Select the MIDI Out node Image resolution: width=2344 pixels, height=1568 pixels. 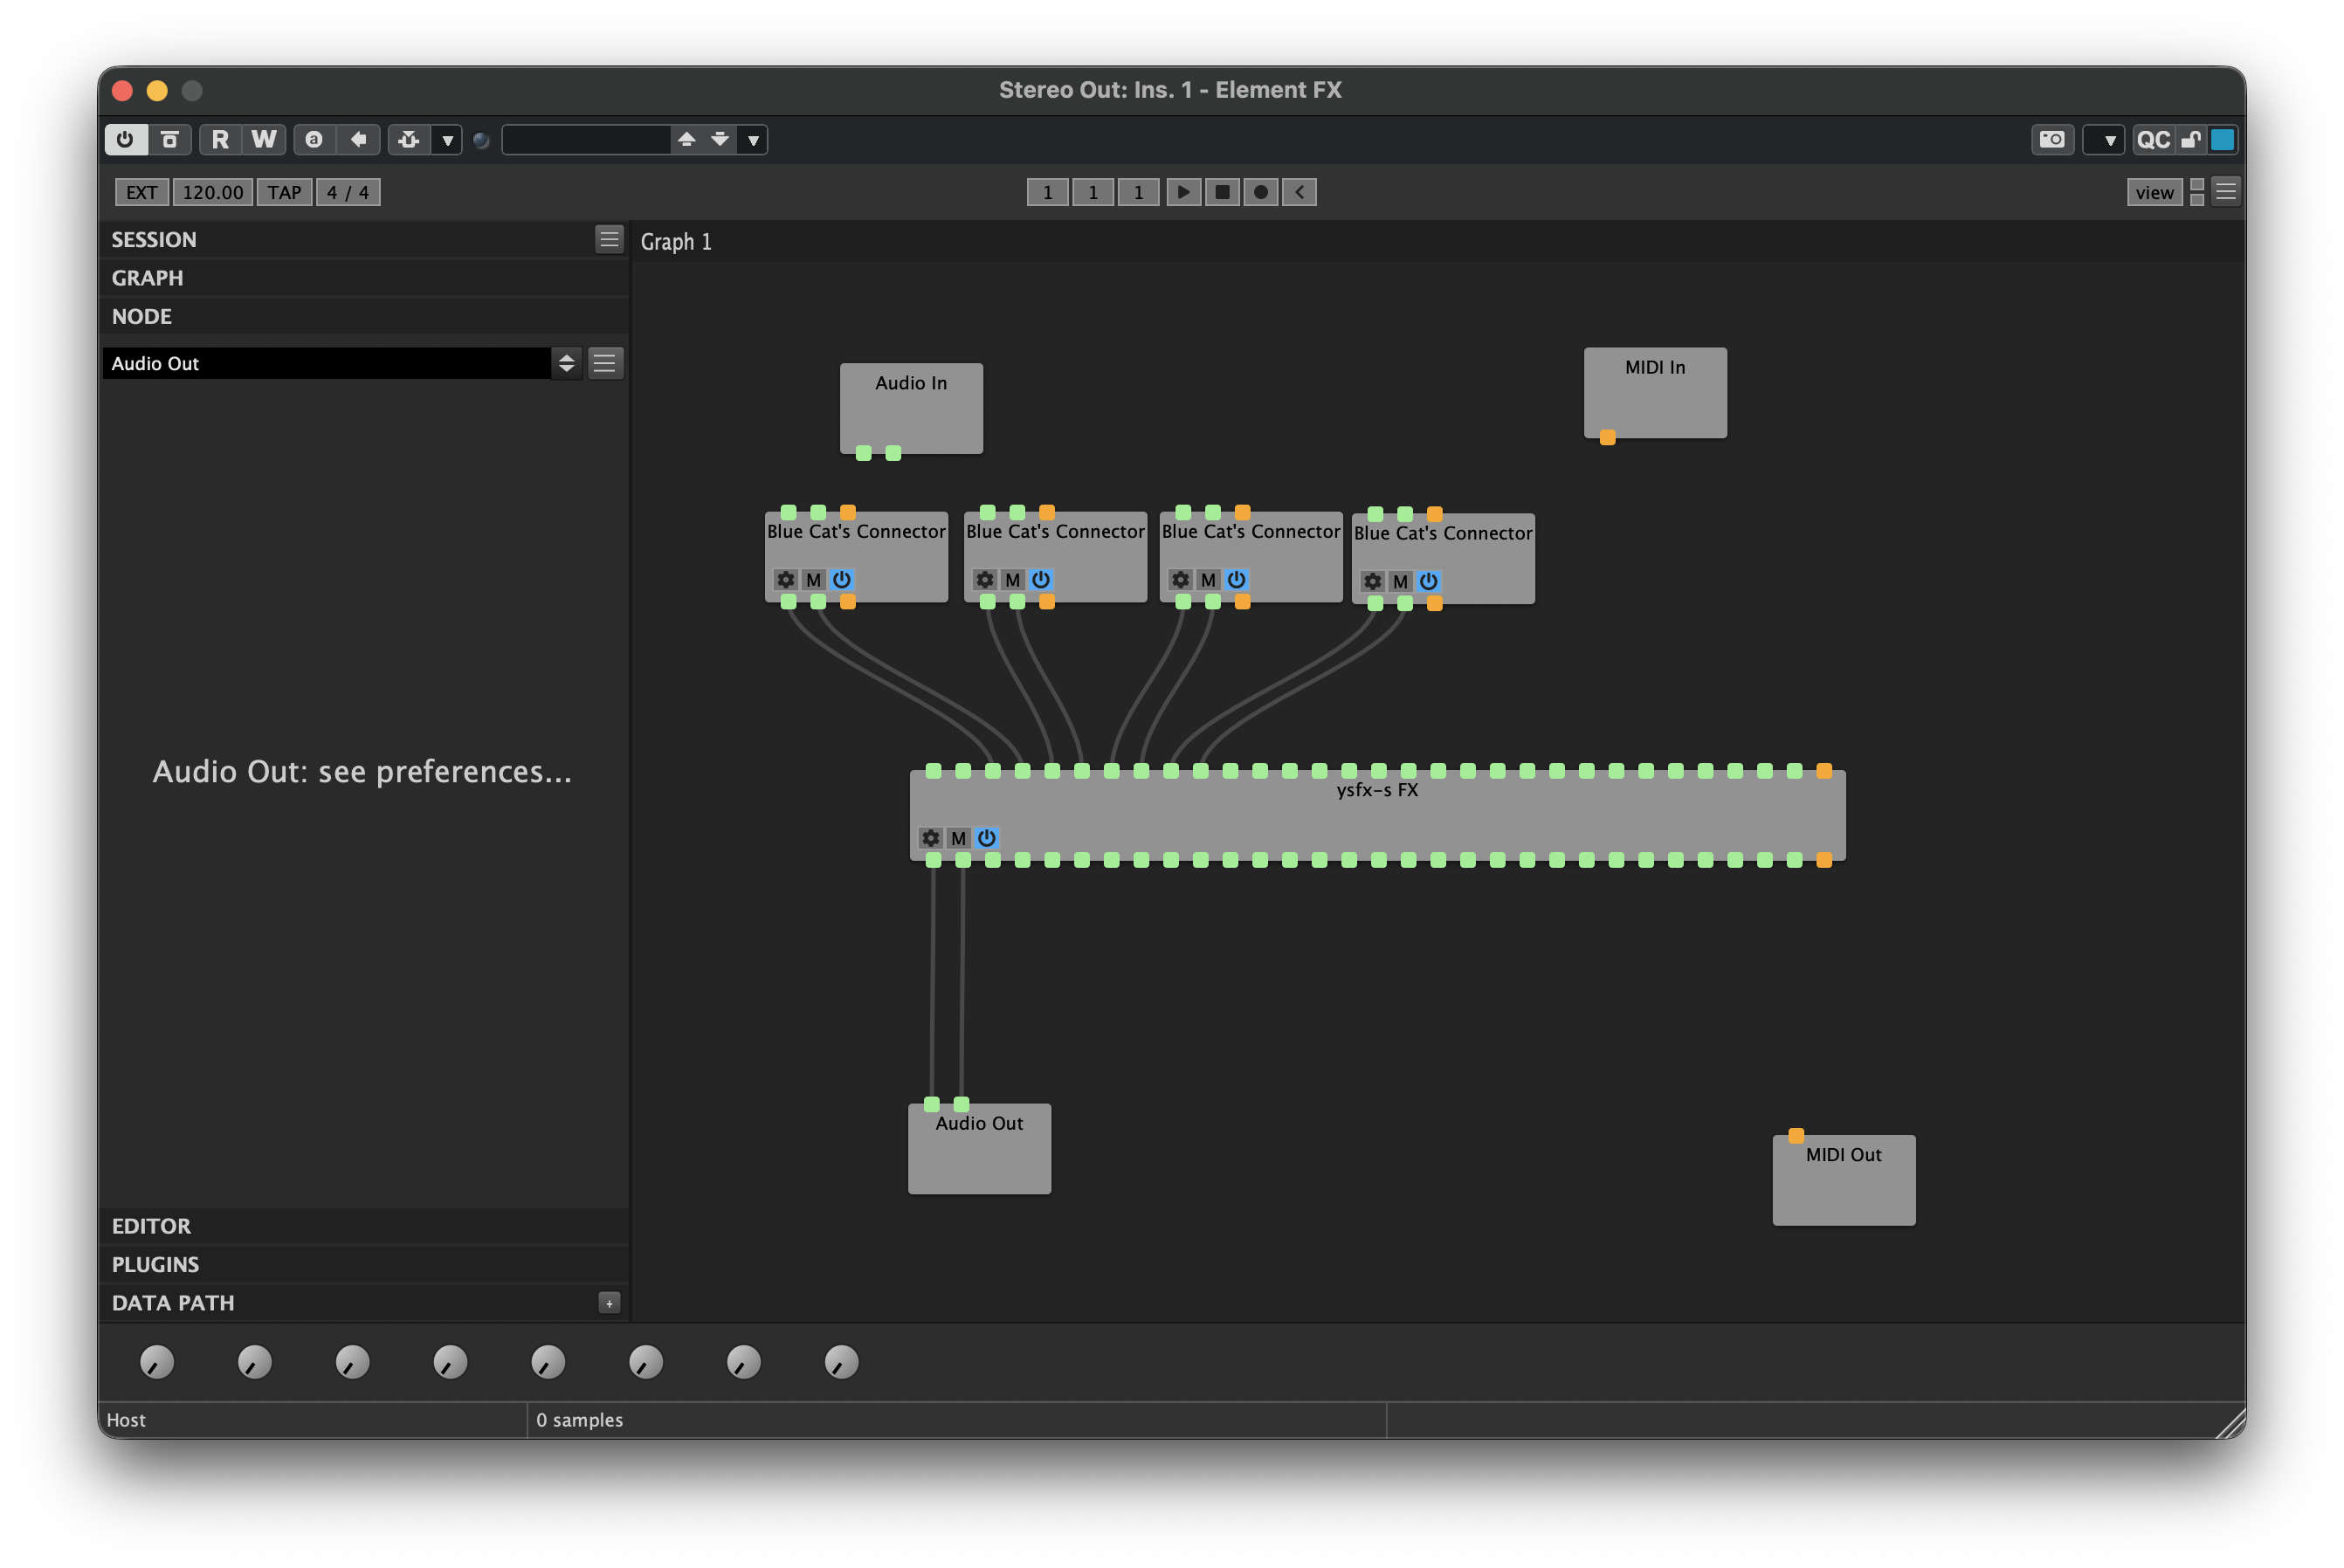coord(1844,1180)
